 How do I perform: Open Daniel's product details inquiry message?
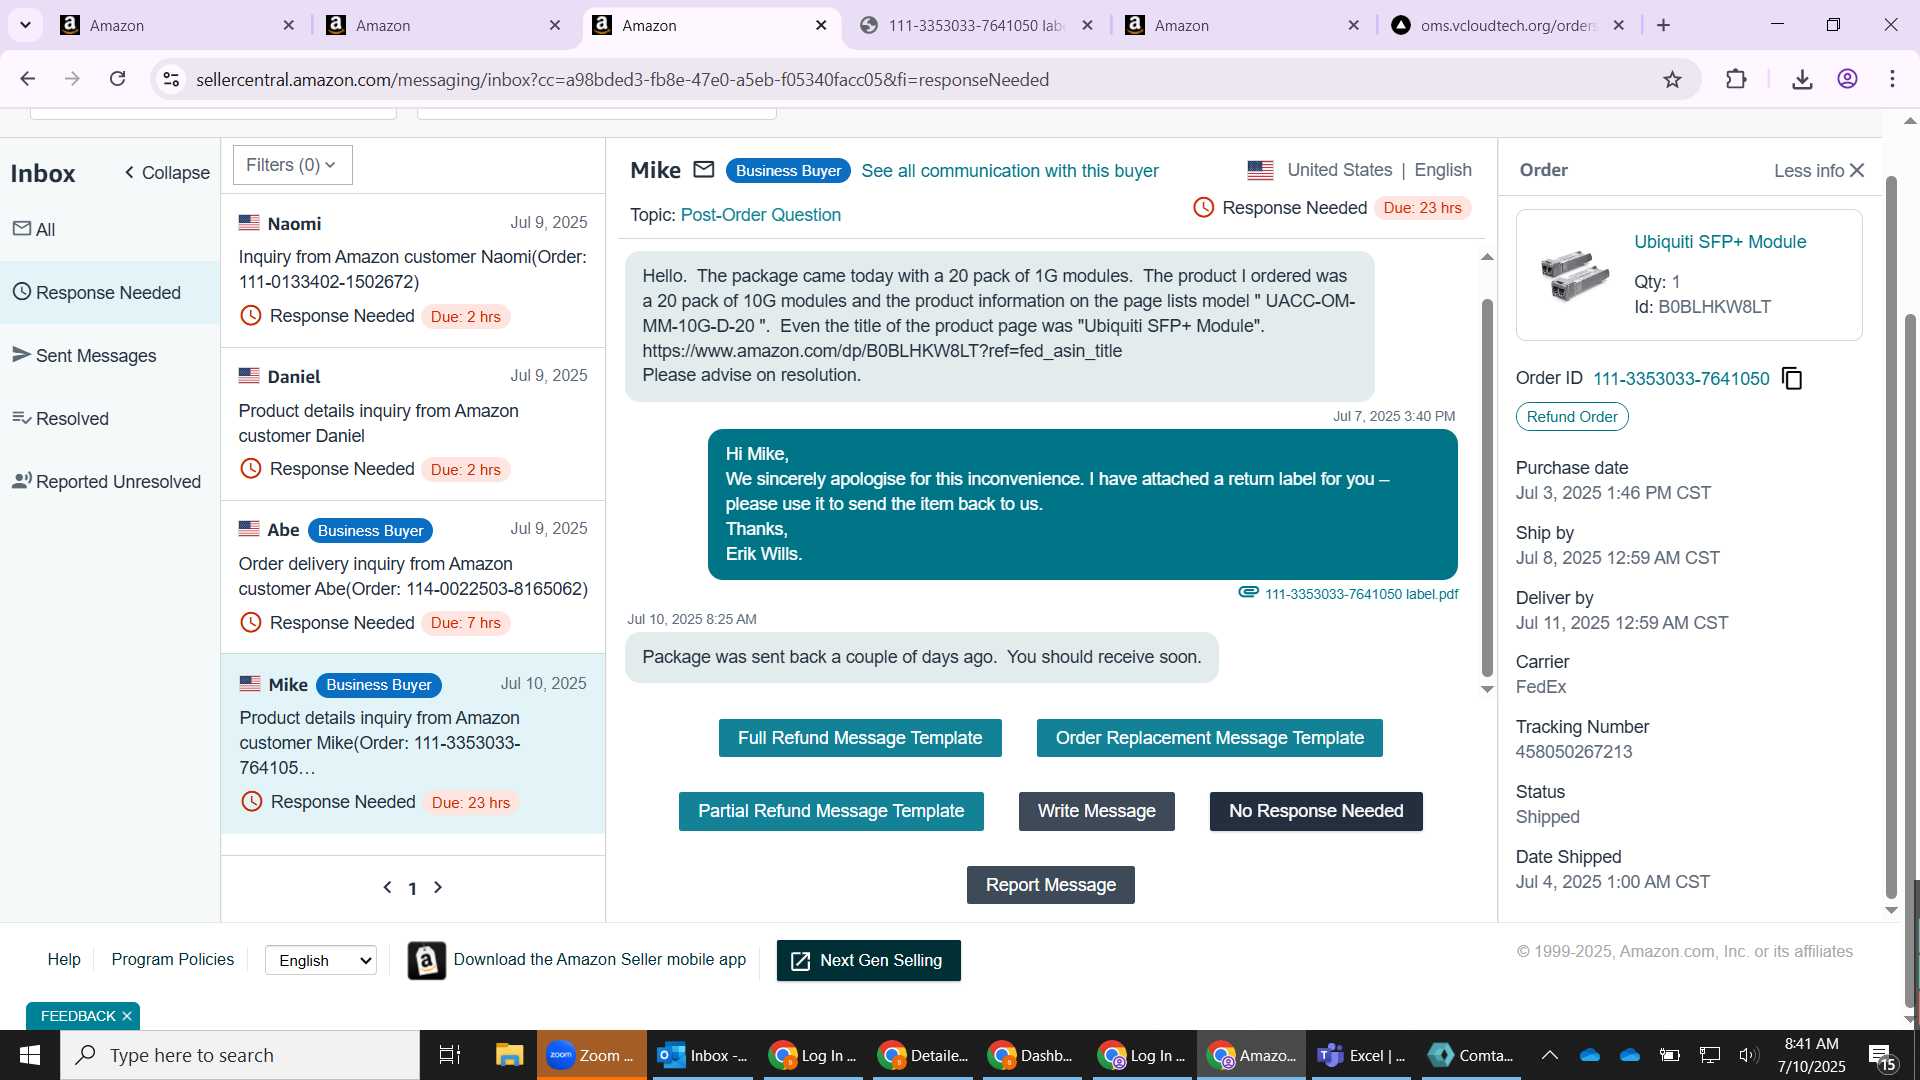point(413,424)
